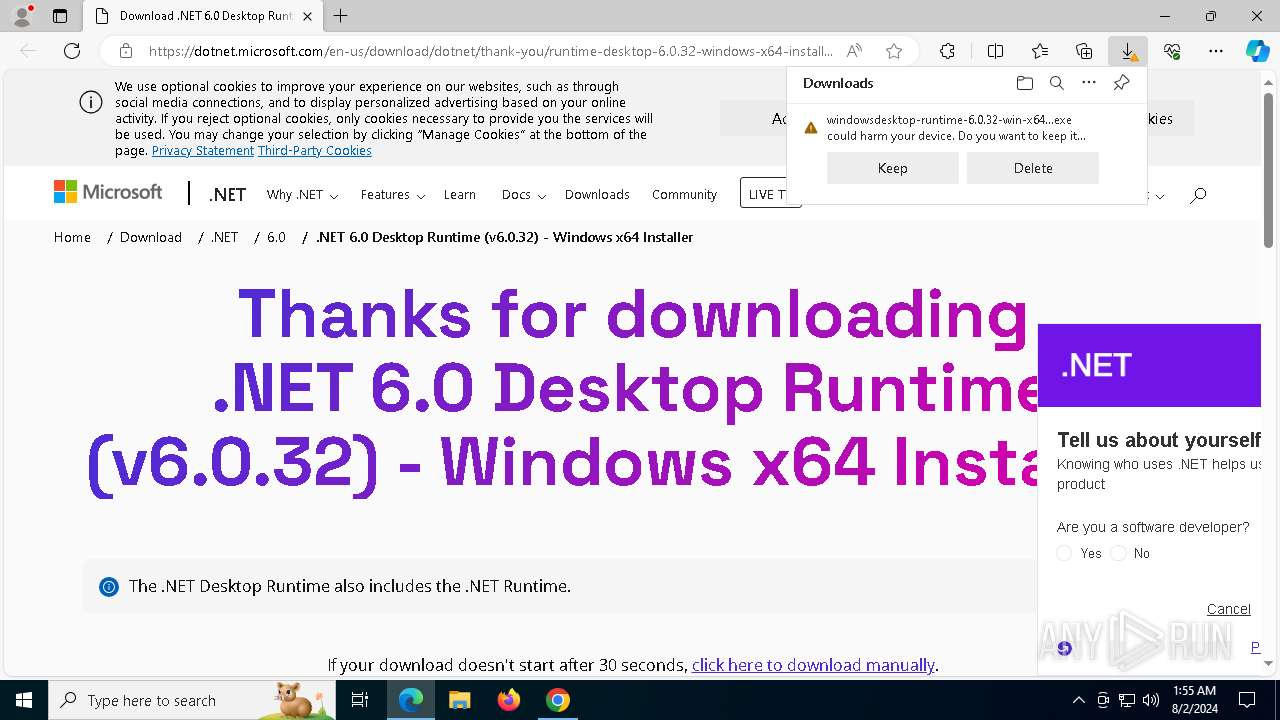This screenshot has height=720, width=1280.
Task: Expand the Docs menu
Action: [x=523, y=195]
